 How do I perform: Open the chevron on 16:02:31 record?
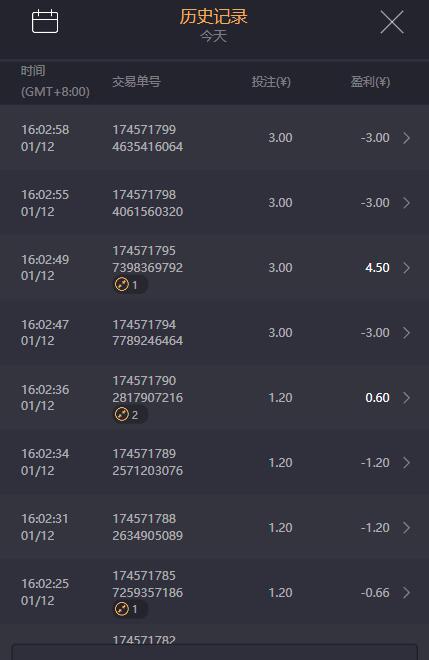click(406, 527)
